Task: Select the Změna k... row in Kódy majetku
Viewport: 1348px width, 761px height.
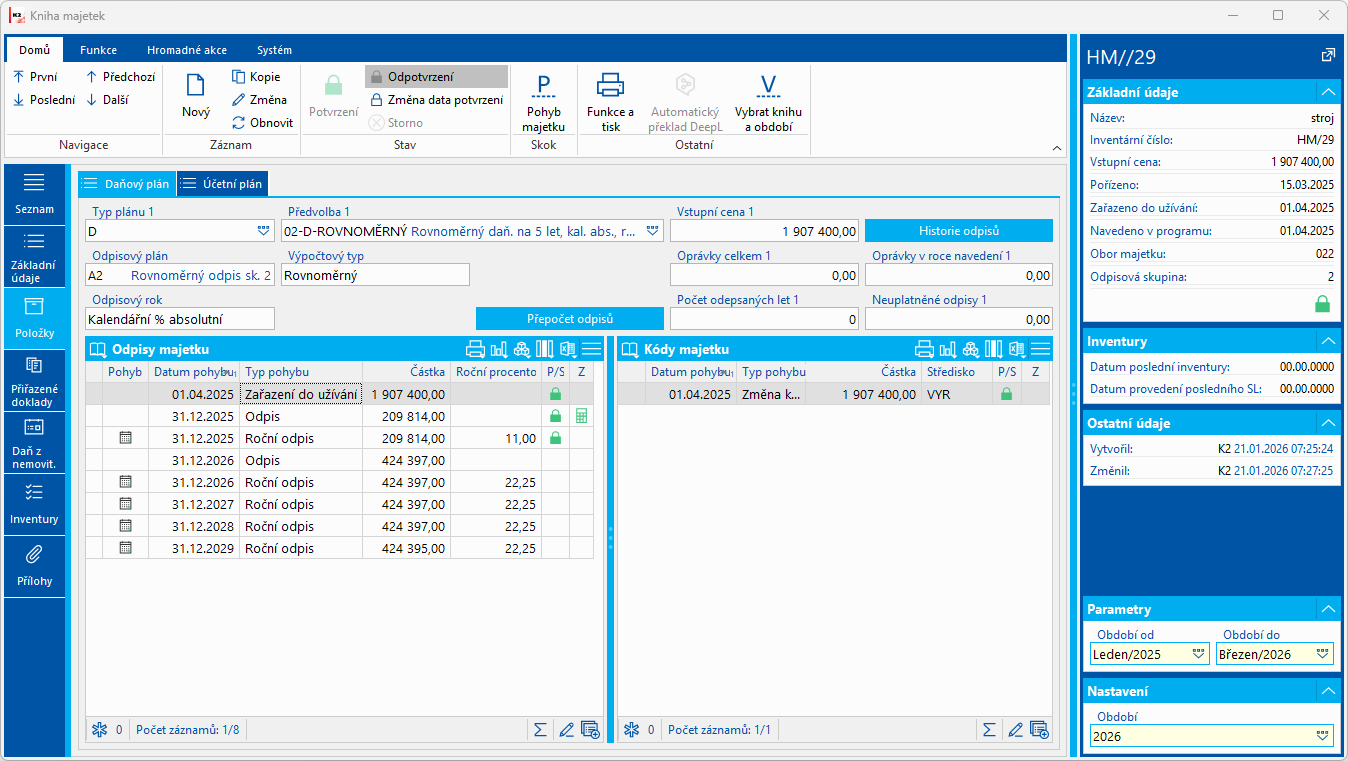Action: 834,394
